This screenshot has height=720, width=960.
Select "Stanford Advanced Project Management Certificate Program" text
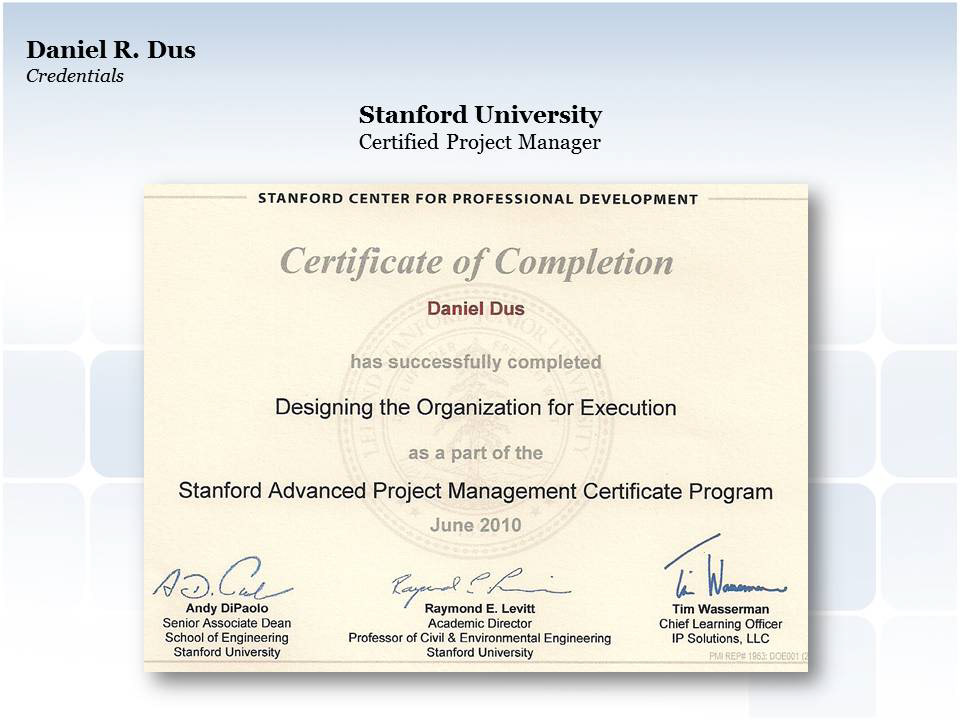(476, 491)
